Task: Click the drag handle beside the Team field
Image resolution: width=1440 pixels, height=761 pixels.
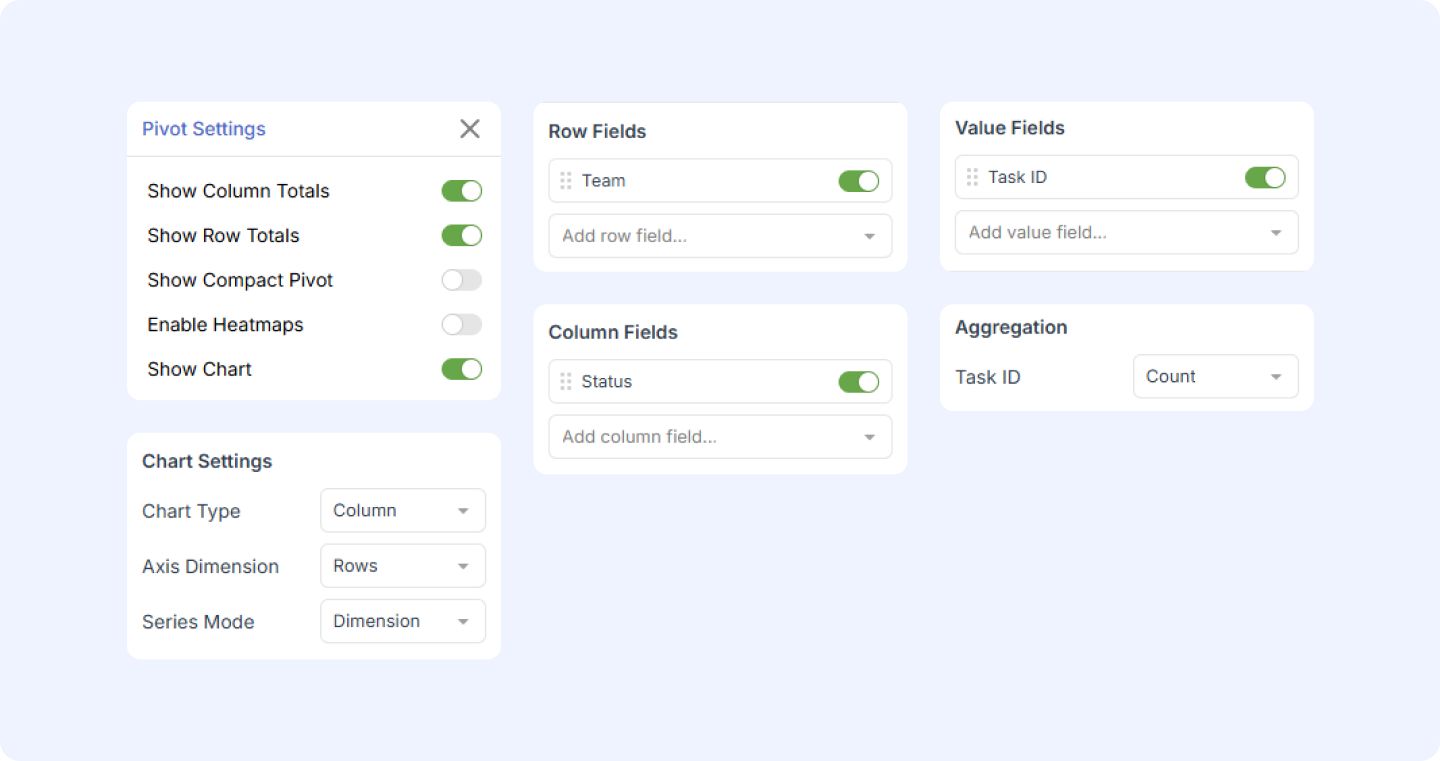Action: tap(566, 181)
